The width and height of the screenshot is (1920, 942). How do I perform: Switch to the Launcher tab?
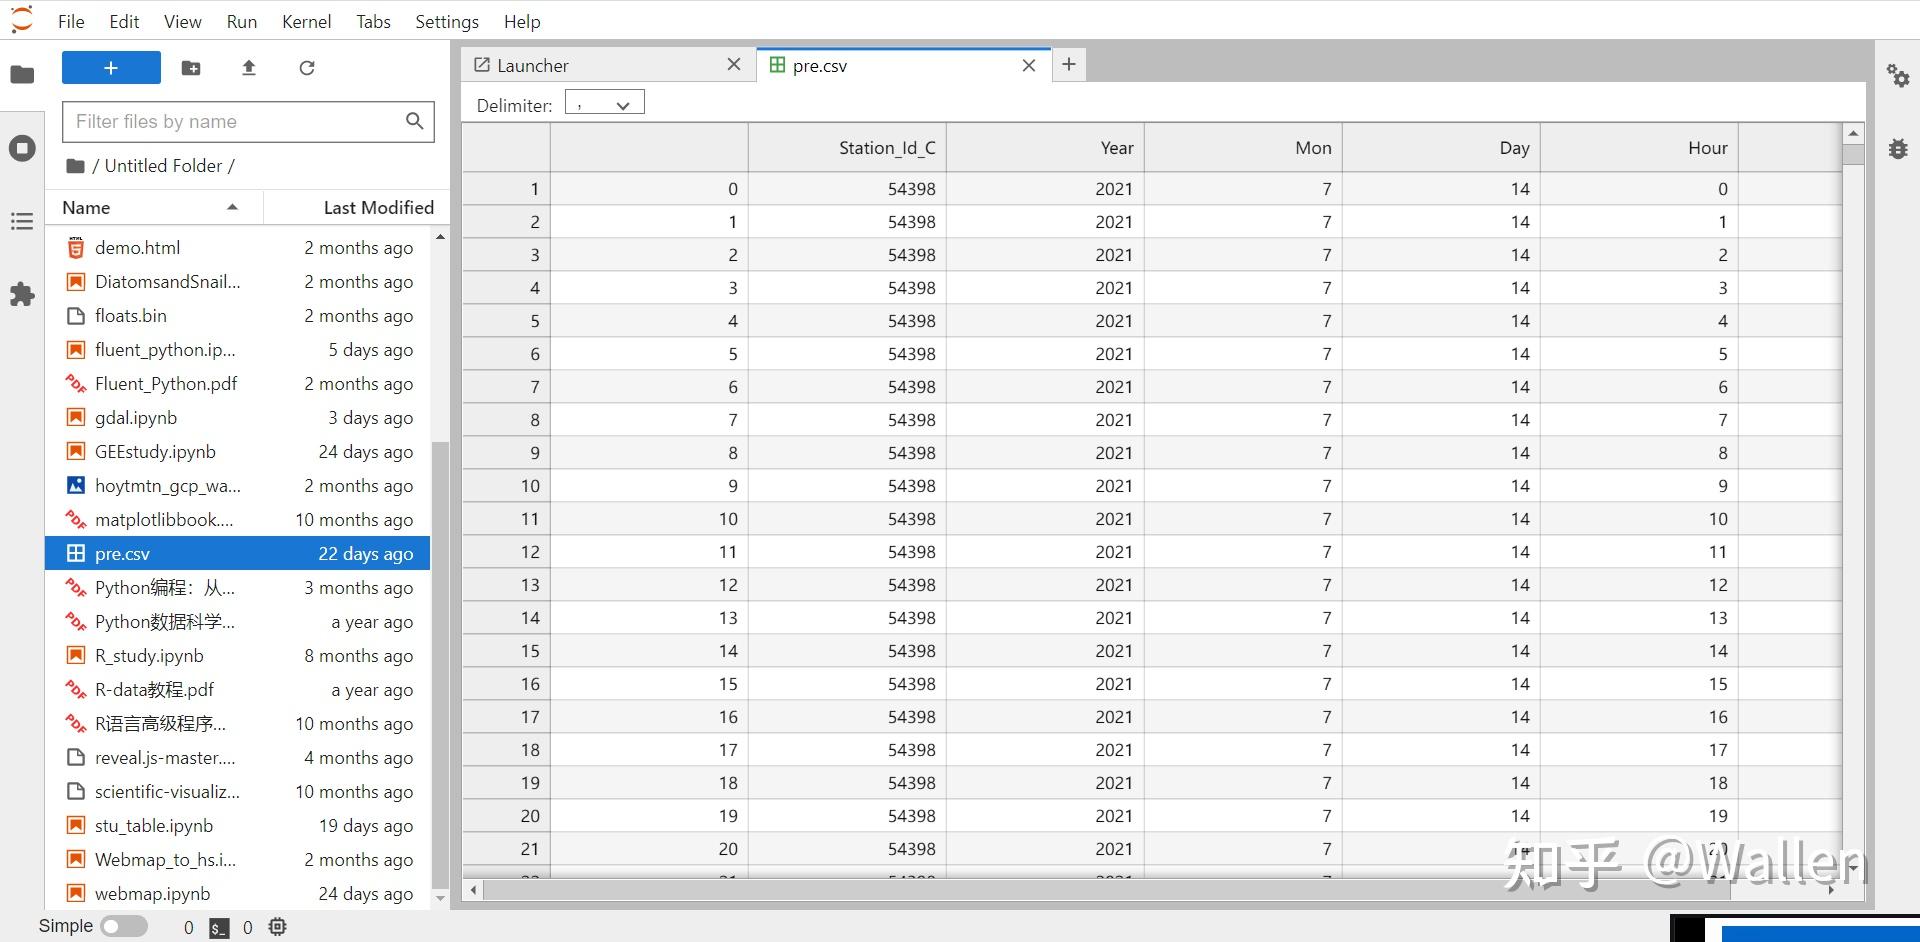point(608,65)
